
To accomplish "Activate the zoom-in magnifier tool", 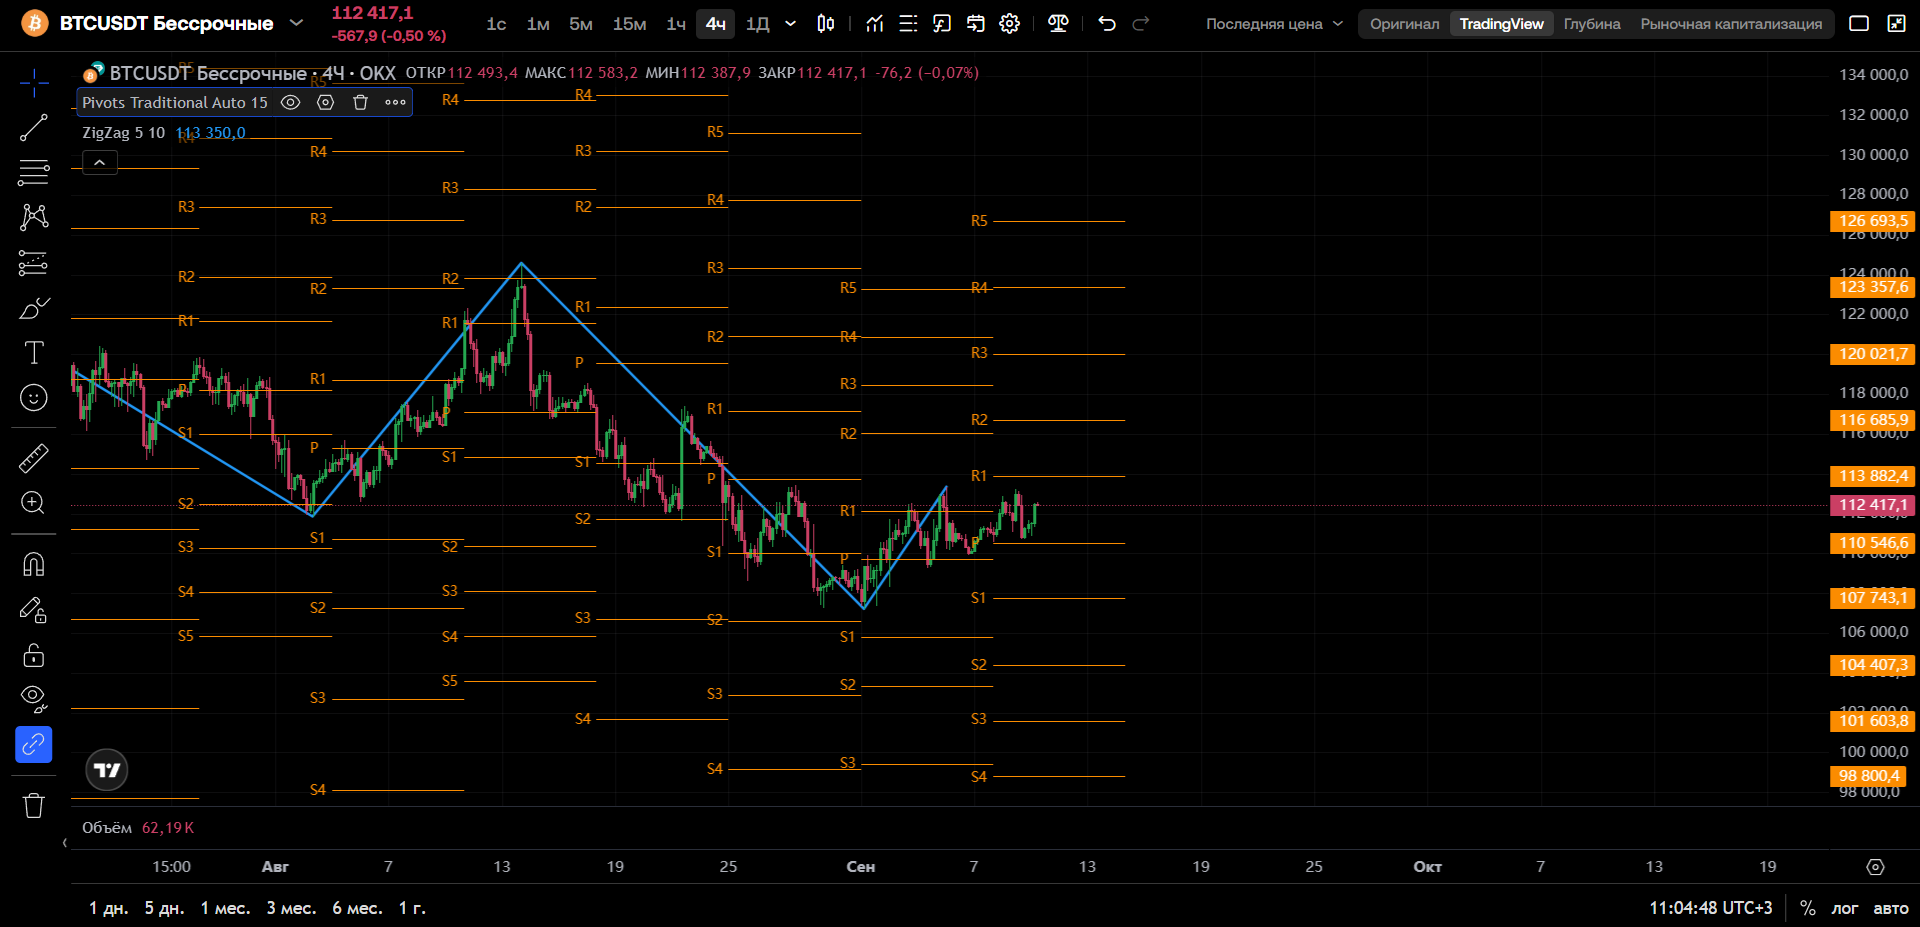I will click(x=34, y=503).
